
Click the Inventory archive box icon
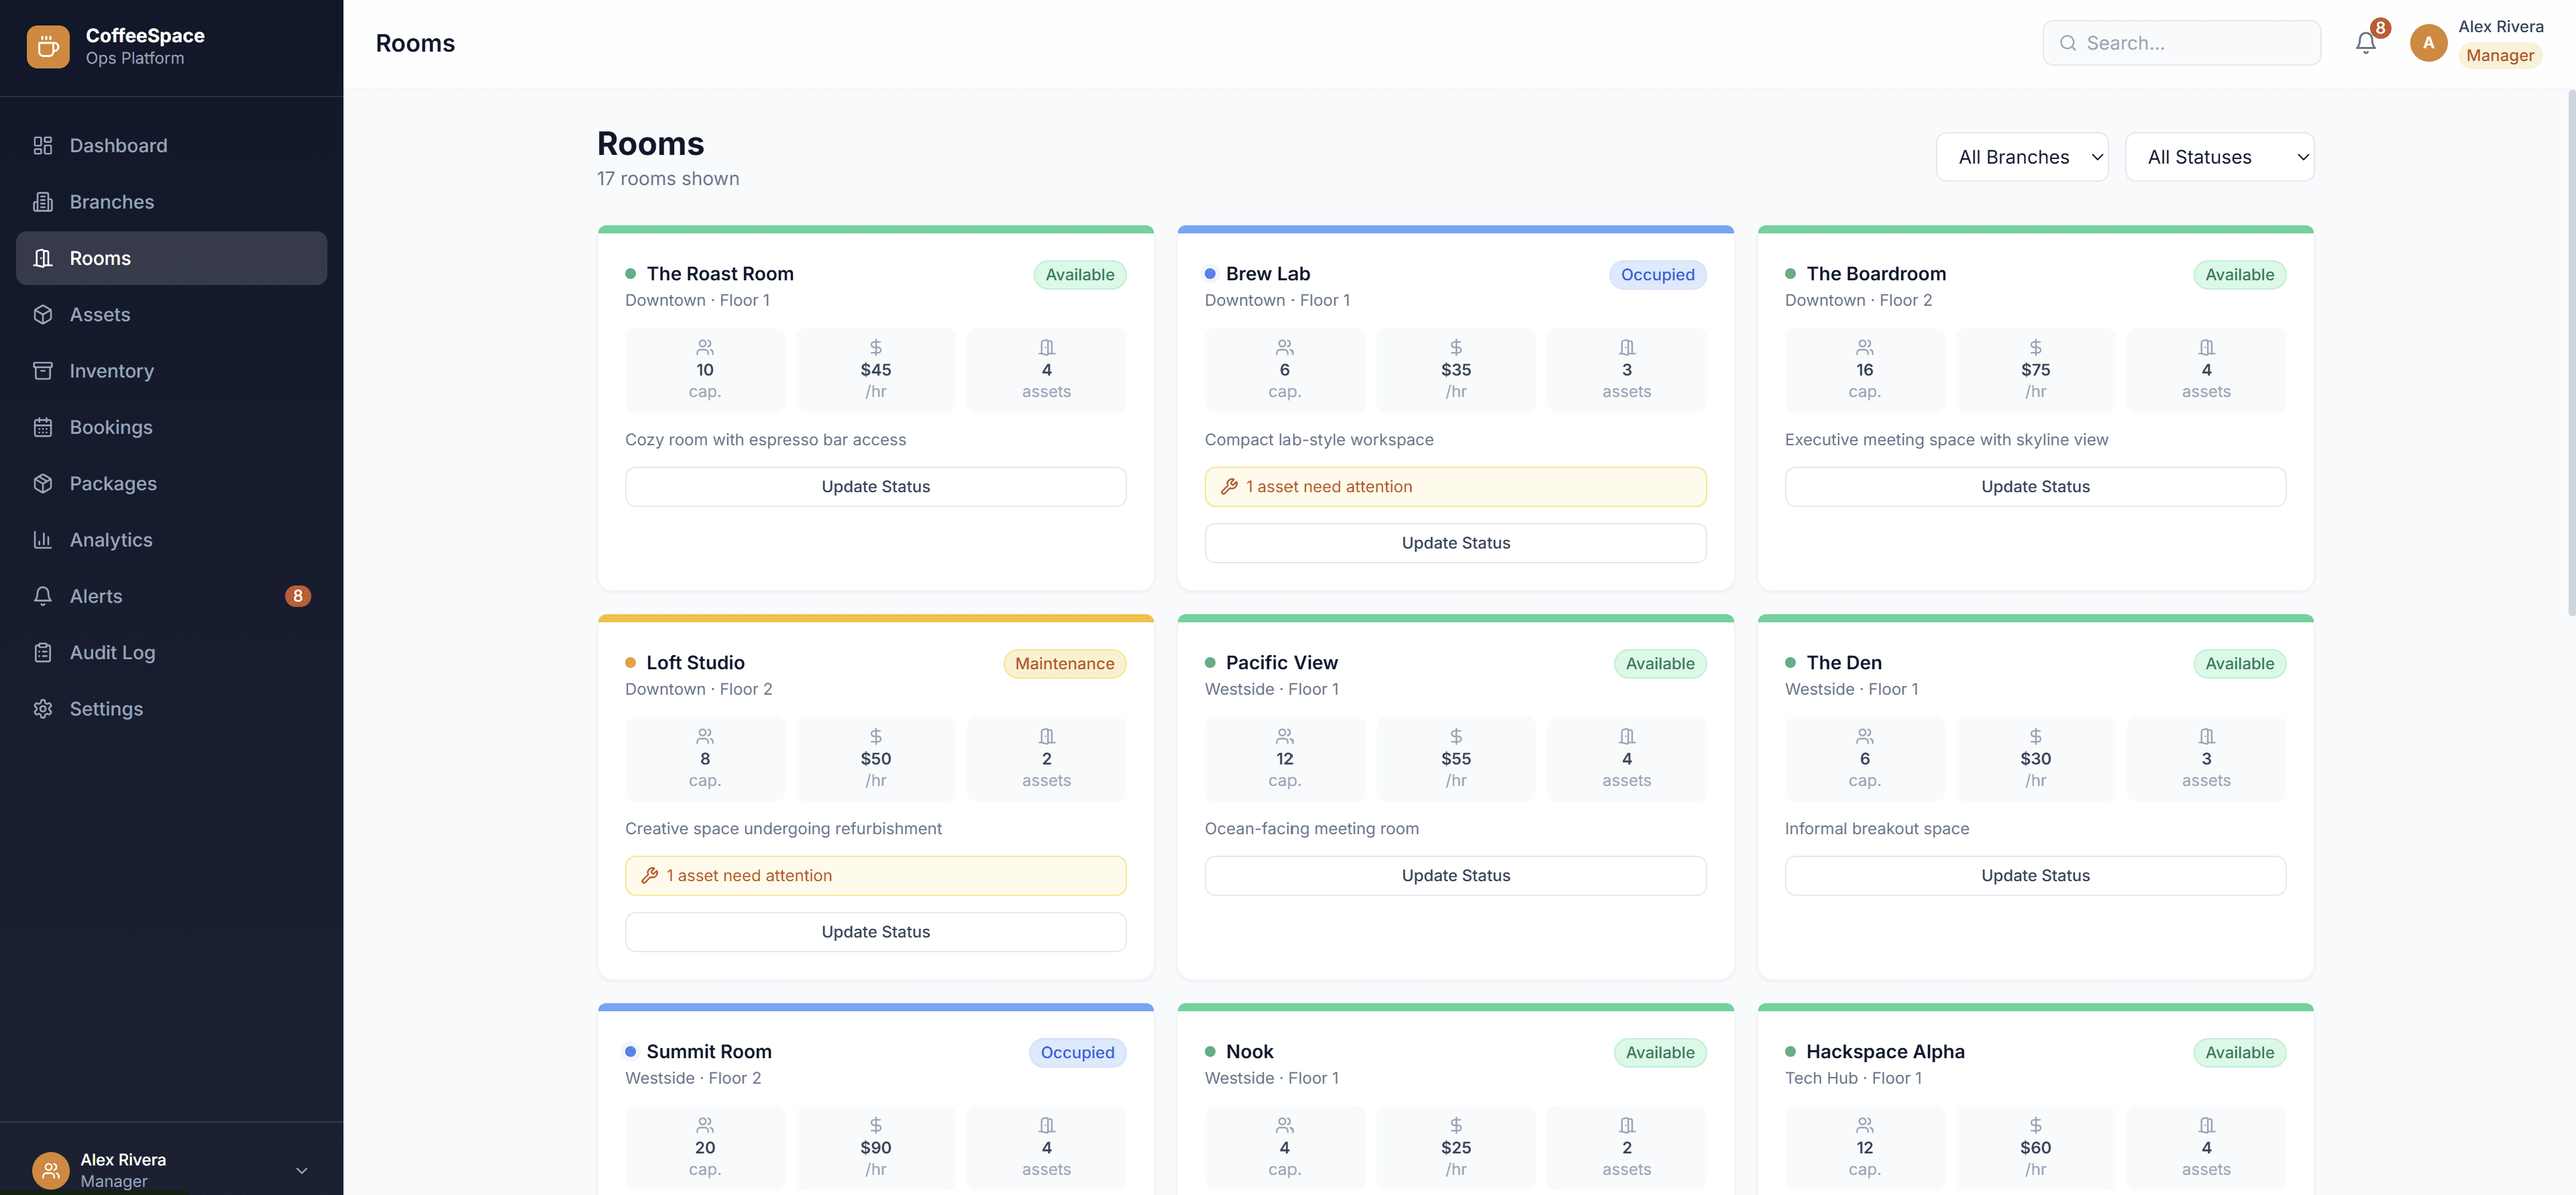(42, 371)
